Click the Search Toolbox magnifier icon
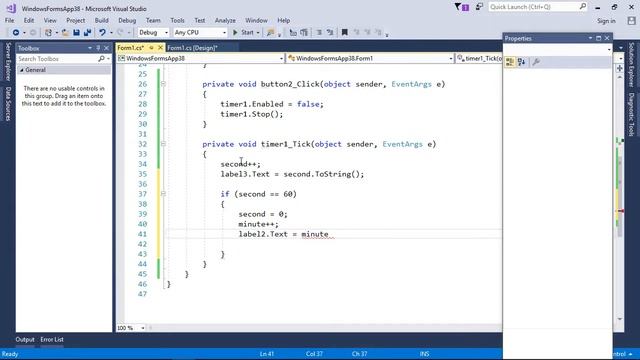Screen dimensions: 640x360 (x=101, y=59)
